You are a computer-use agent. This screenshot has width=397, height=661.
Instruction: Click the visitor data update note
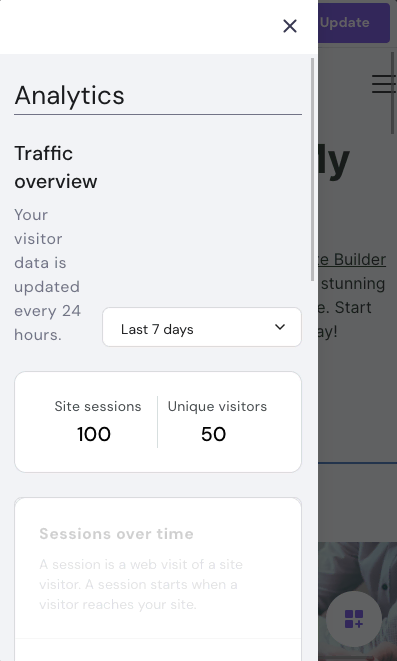pyautogui.click(x=47, y=274)
